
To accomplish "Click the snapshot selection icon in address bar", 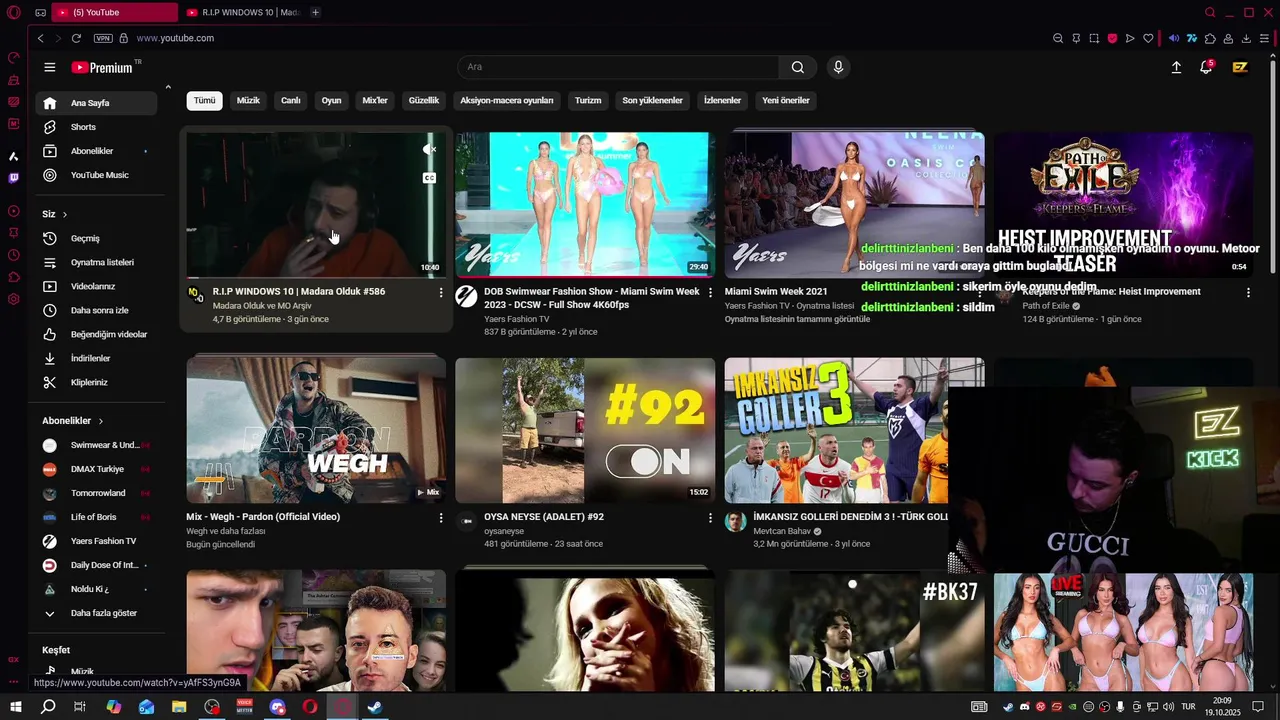I will (1094, 38).
